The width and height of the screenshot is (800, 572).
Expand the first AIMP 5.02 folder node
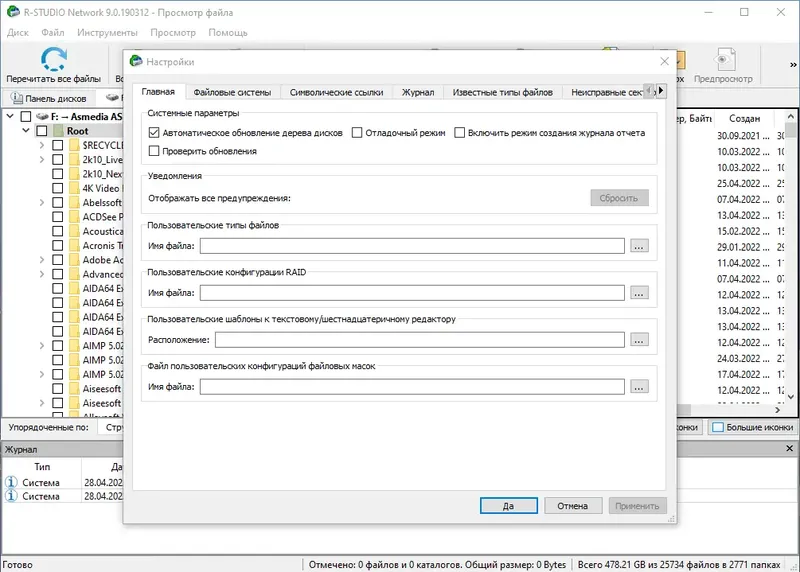(x=42, y=345)
